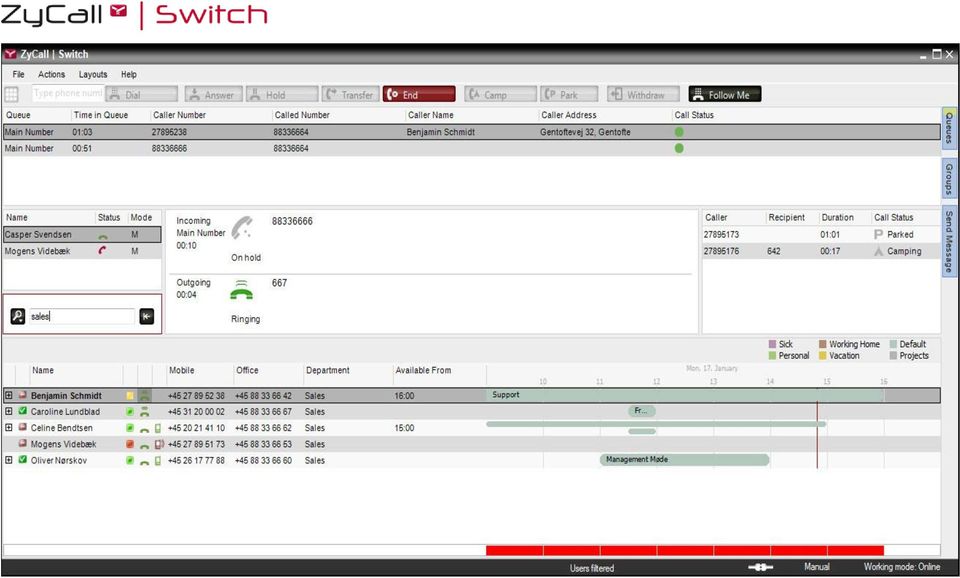
Task: Toggle Benjamin Schmidt's red availability indicator
Action: [23, 396]
